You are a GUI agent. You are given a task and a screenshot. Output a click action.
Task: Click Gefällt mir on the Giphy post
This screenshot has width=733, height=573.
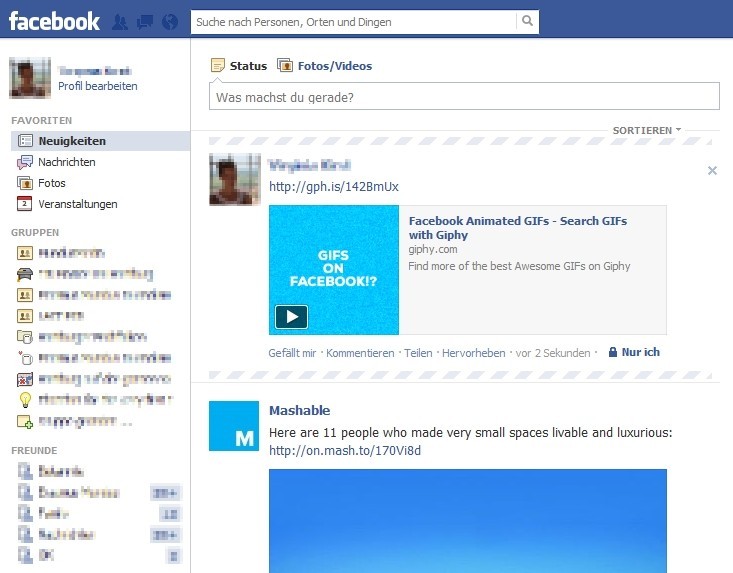click(x=292, y=353)
